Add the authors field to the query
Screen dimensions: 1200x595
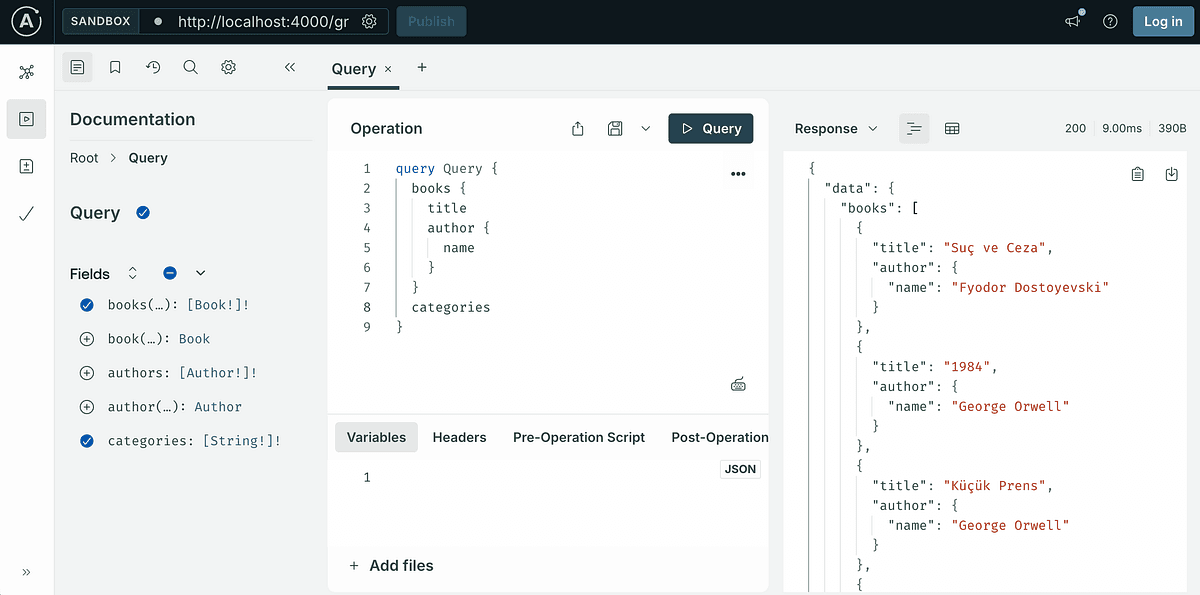[x=86, y=372]
